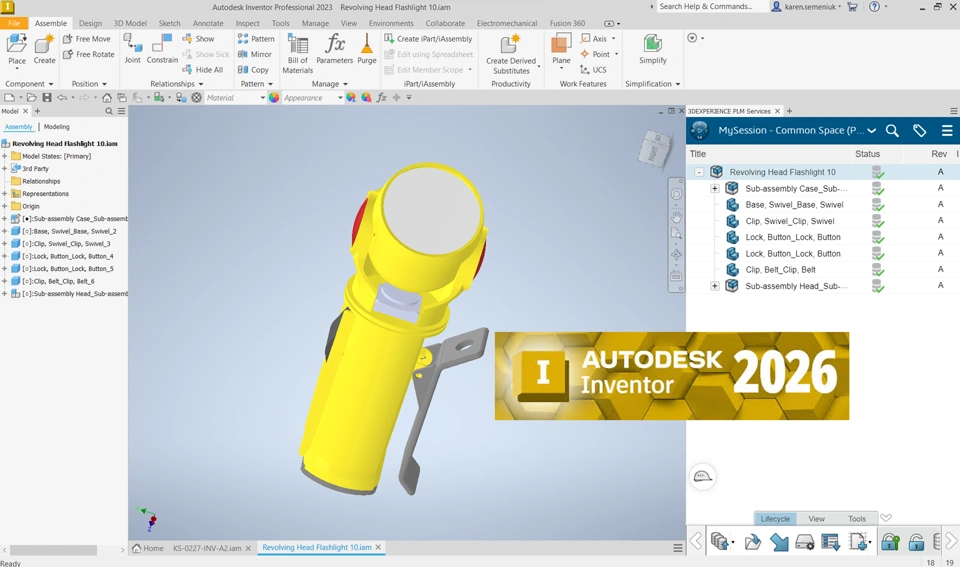Switch to the Tools tab in 3DEXPERIENCE panel

(x=857, y=519)
